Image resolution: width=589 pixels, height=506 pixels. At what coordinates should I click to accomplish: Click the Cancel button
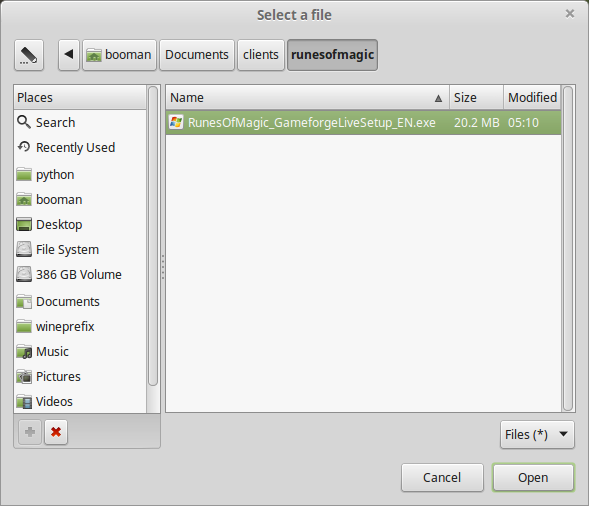pyautogui.click(x=442, y=477)
